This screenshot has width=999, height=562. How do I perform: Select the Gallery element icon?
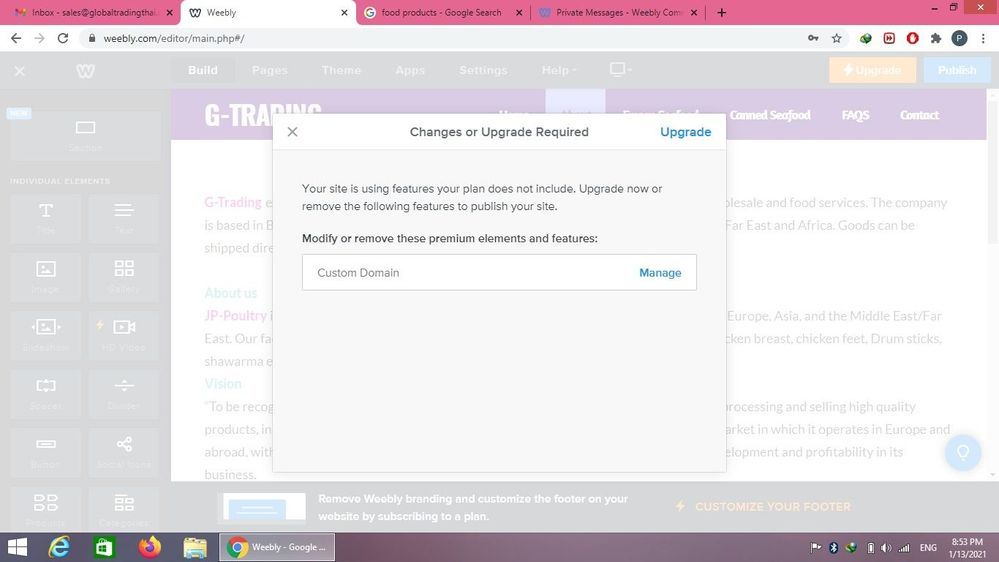(x=124, y=274)
